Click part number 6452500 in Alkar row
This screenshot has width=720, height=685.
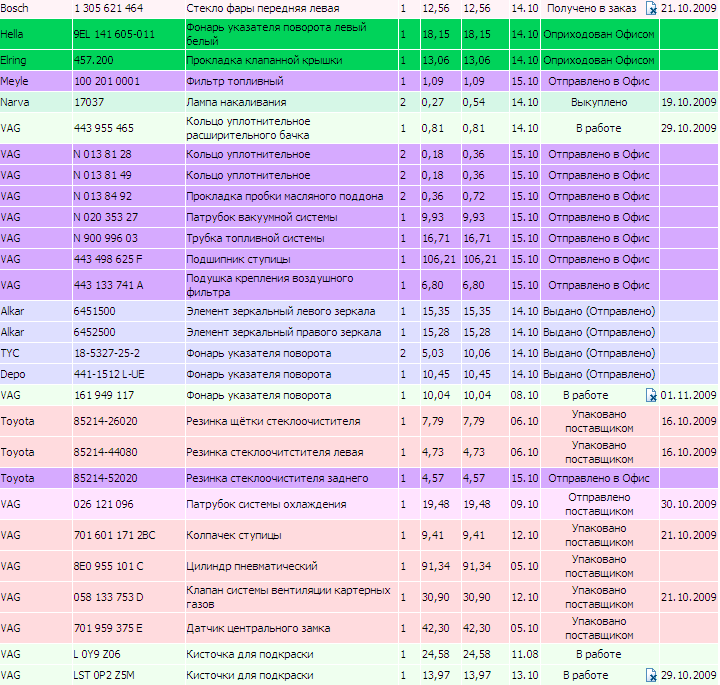pos(95,332)
